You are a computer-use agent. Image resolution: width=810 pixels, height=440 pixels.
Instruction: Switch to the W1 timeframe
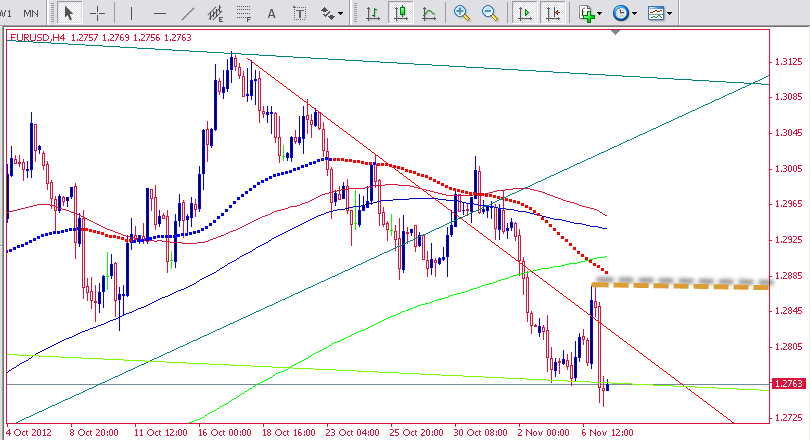click(6, 13)
